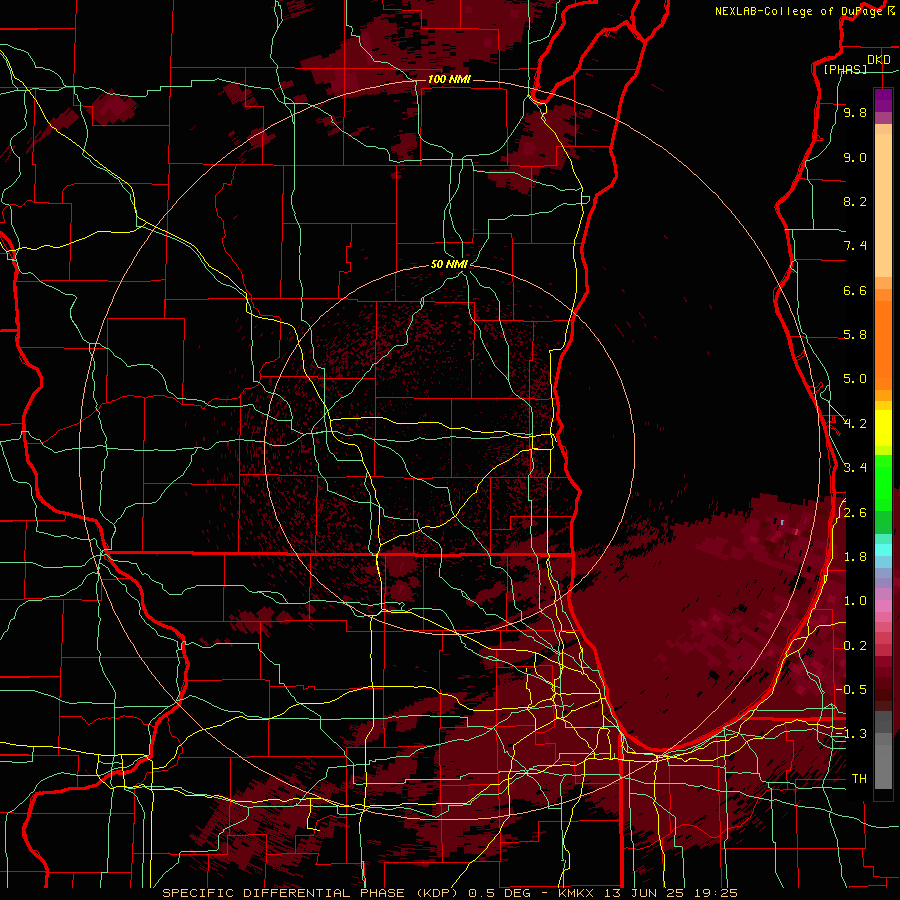This screenshot has width=900, height=900.
Task: Click the 3.4 legend value
Action: pos(855,468)
